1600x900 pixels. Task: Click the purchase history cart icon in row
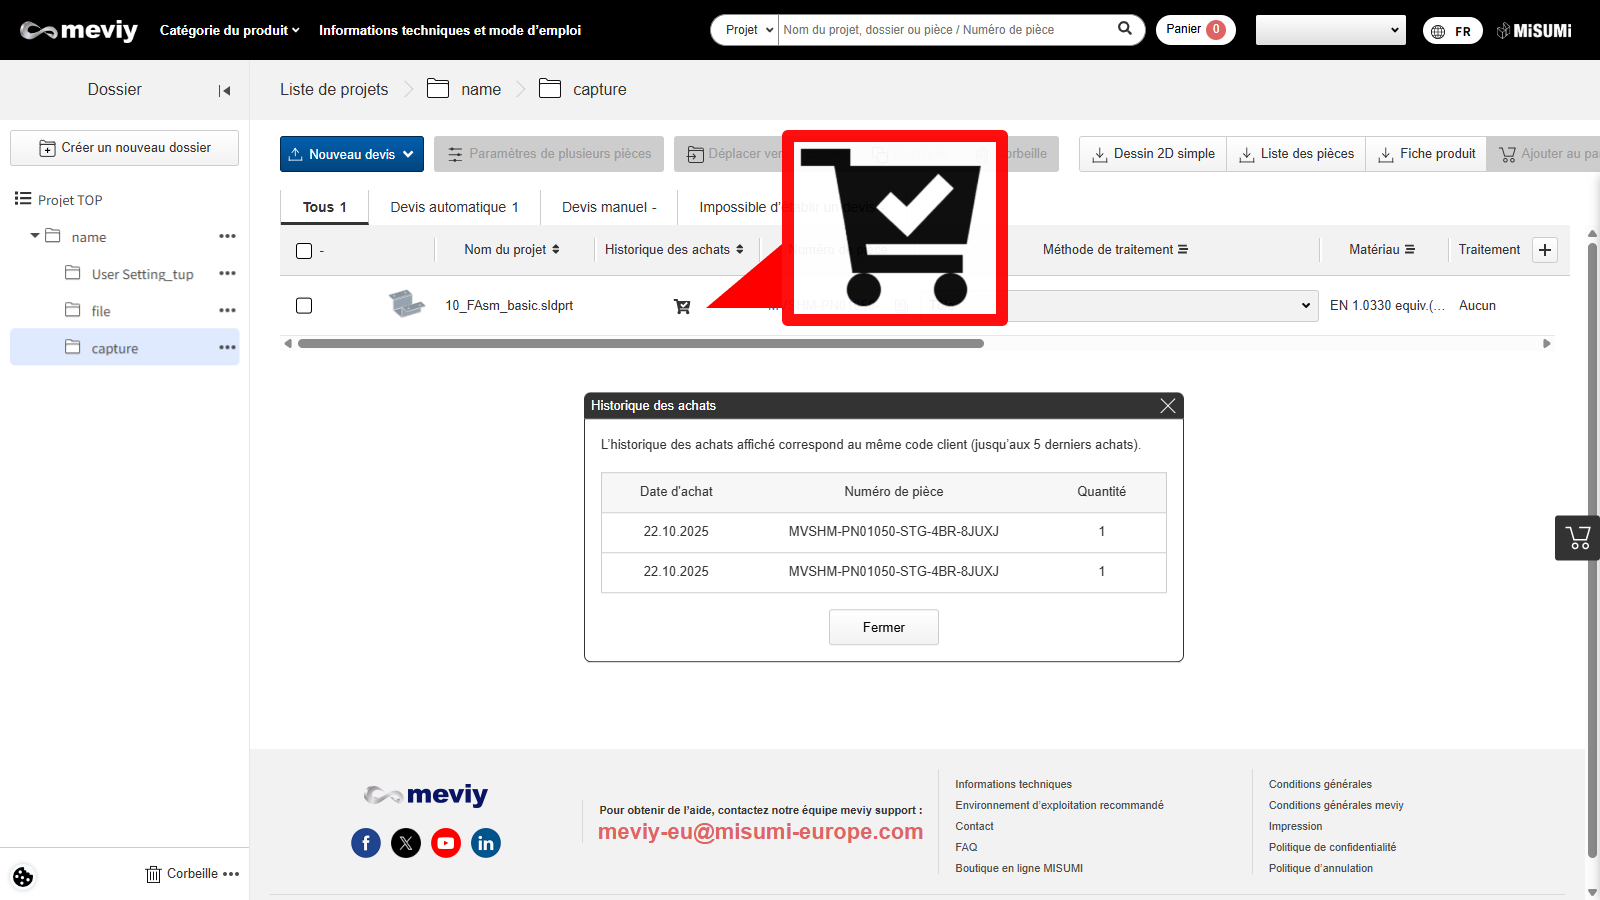(682, 306)
